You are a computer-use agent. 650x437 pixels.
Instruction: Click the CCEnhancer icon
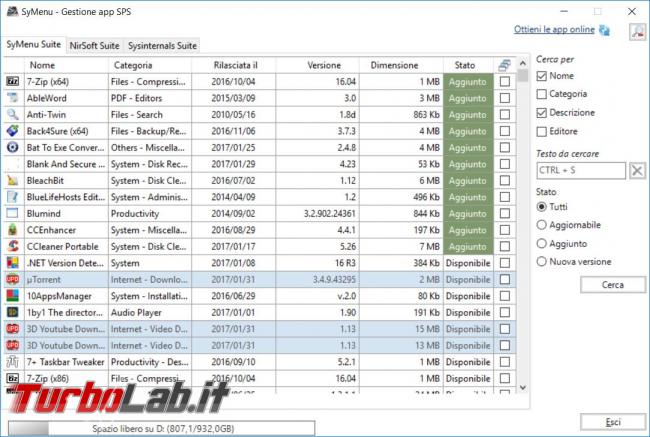[x=13, y=230]
